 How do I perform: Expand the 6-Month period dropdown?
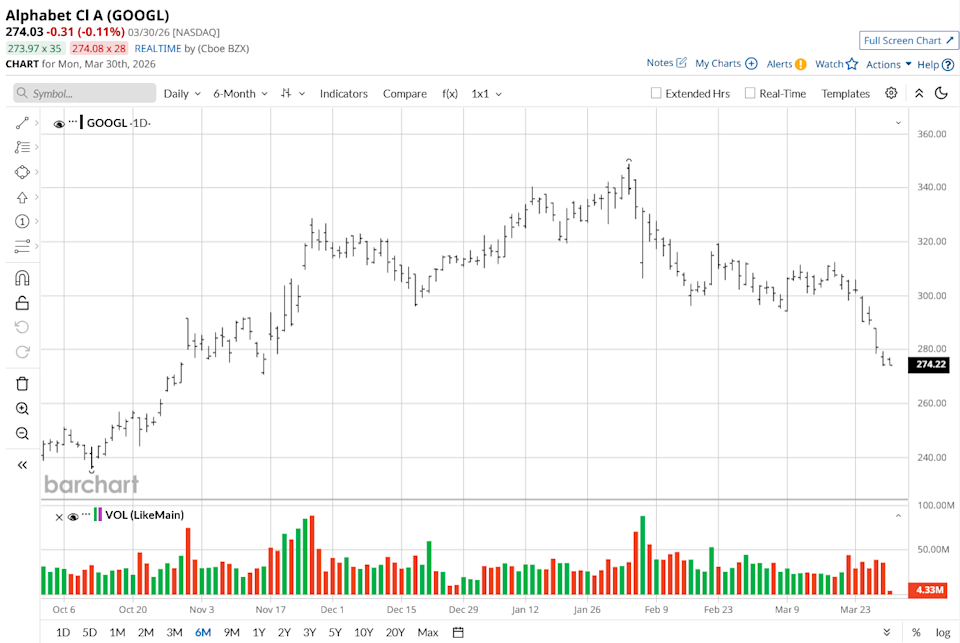[240, 93]
